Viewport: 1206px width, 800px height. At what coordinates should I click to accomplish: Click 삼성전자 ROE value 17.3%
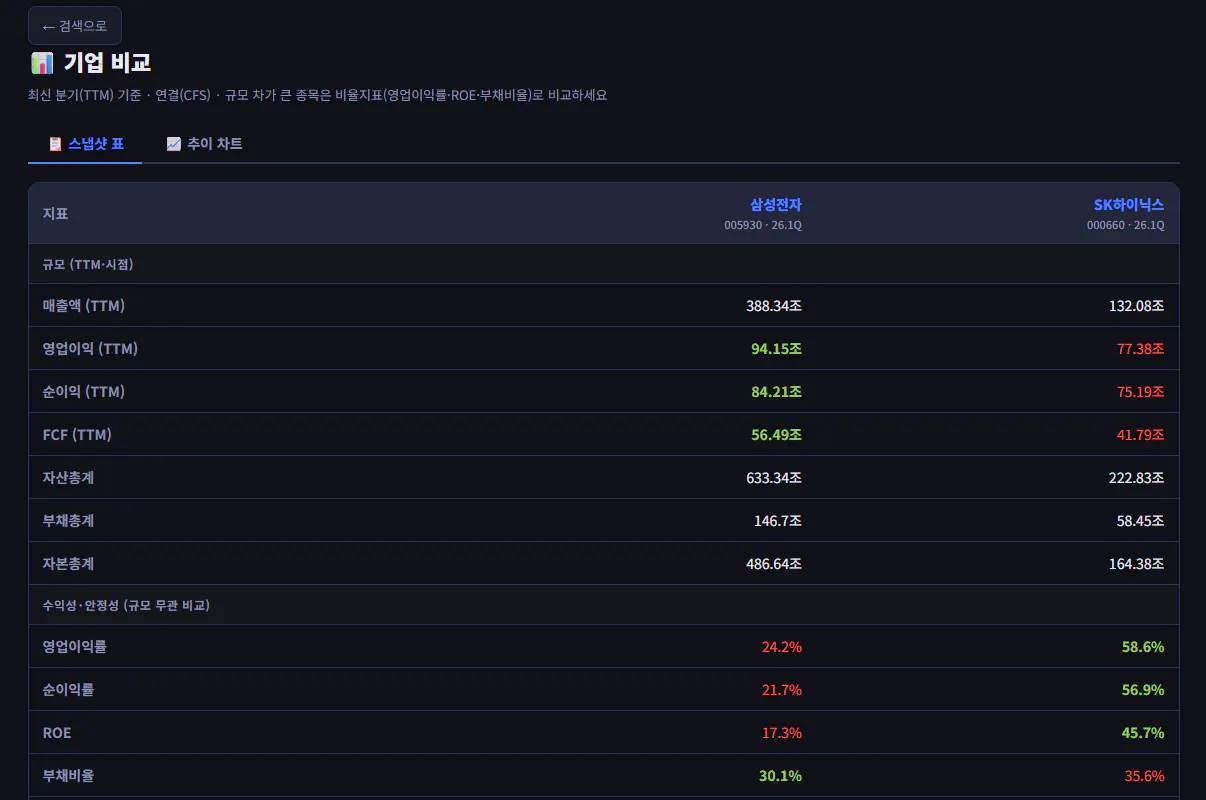pos(782,733)
